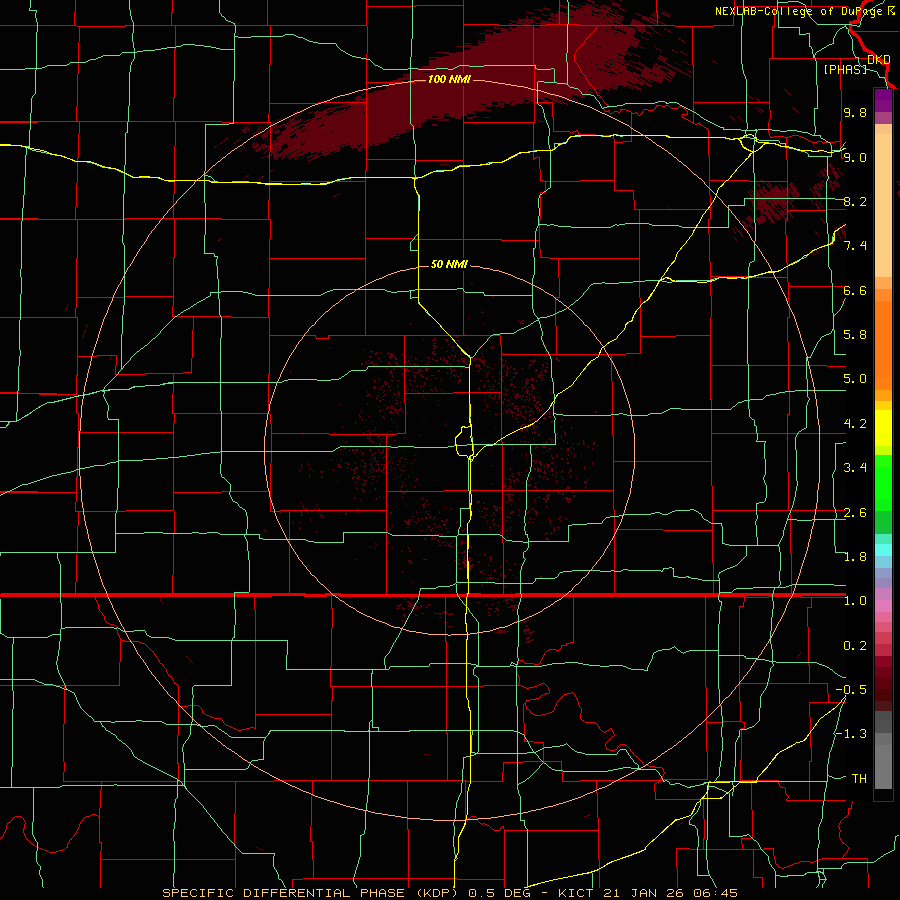Click the -0.5 value on the color scale
Screen dimensions: 900x900
[x=851, y=690]
